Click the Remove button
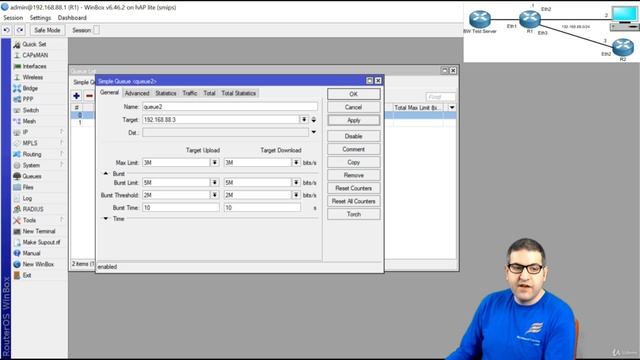The image size is (640, 360). click(353, 175)
